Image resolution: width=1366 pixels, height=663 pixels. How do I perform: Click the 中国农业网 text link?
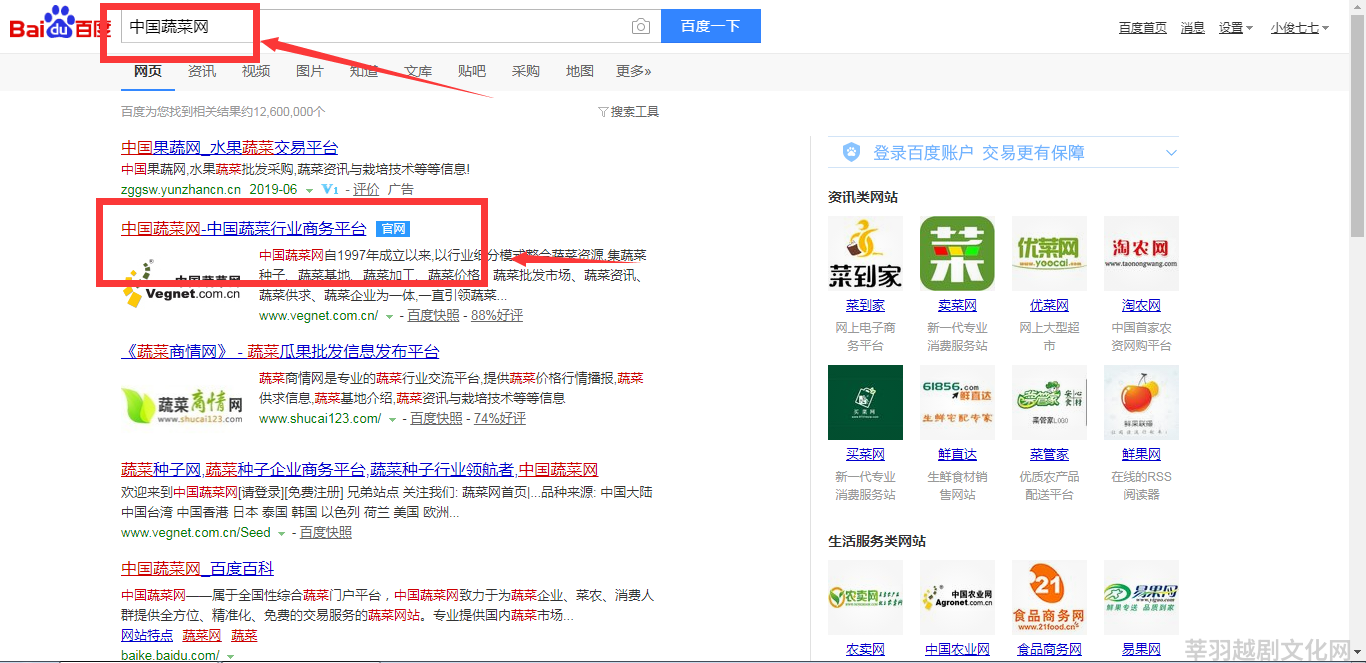(x=957, y=649)
